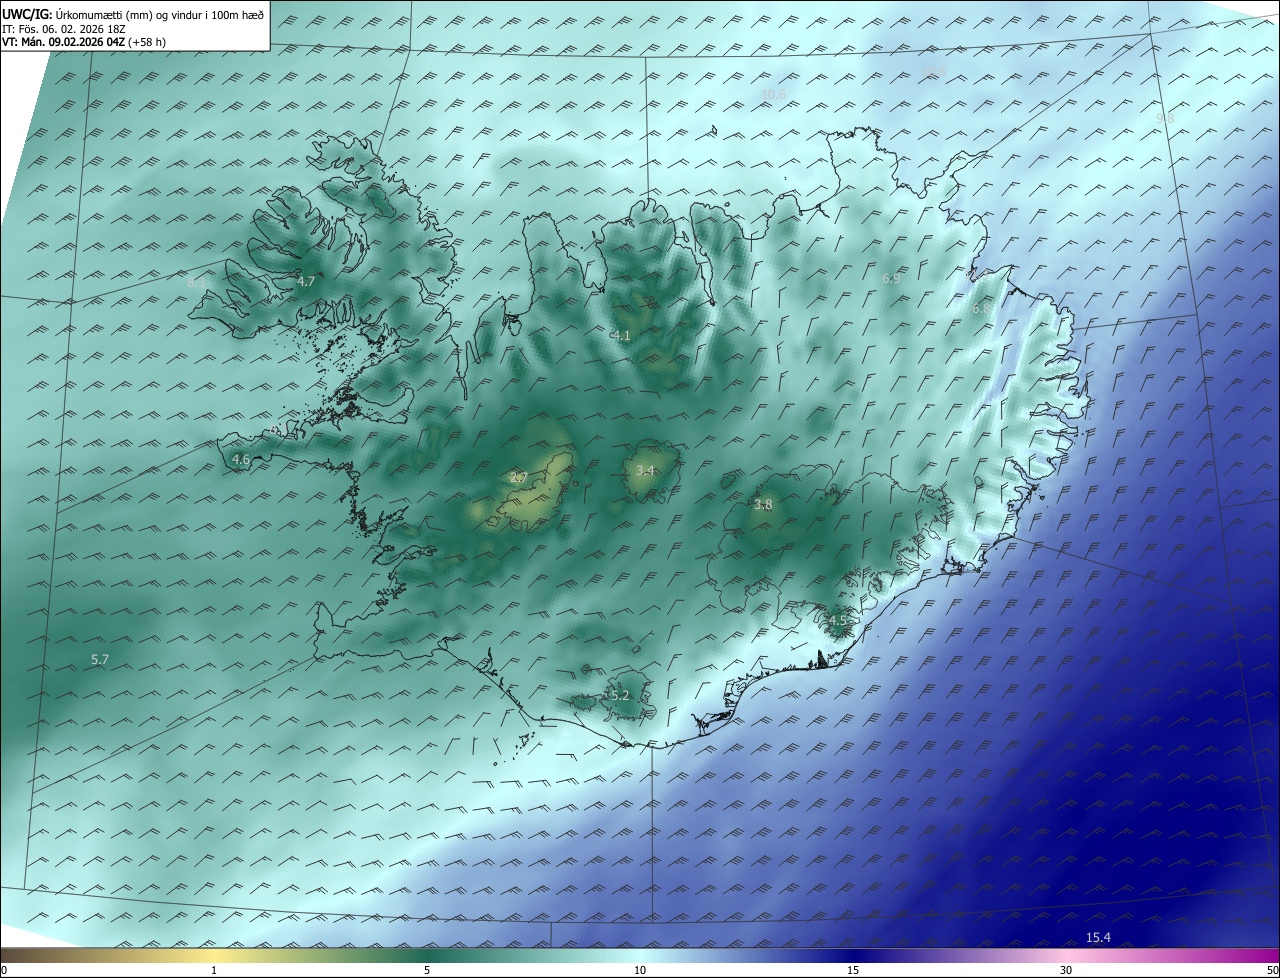Viewport: 1280px width, 978px height.
Task: Click the valid time 'VT: Mán. 09.02.2026 04Z (+58 h)'
Action: point(84,42)
